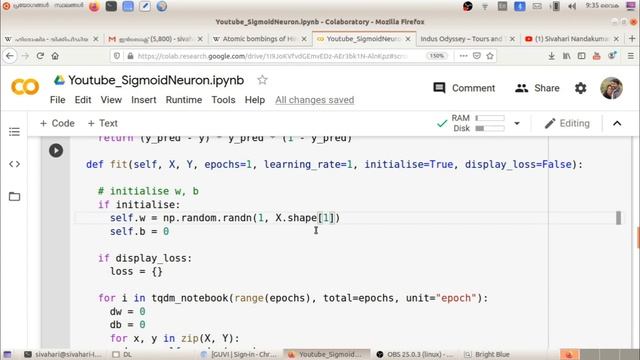Viewport: 640px width, 360px height.
Task: Open the Tools menu
Action: (x=223, y=100)
